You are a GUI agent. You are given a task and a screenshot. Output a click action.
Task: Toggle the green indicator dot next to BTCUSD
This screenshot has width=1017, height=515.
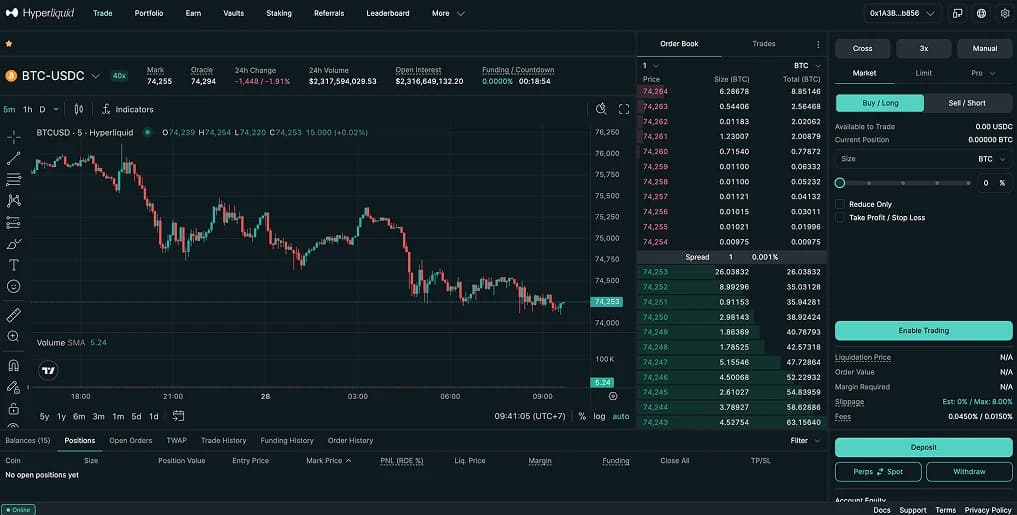pos(147,132)
